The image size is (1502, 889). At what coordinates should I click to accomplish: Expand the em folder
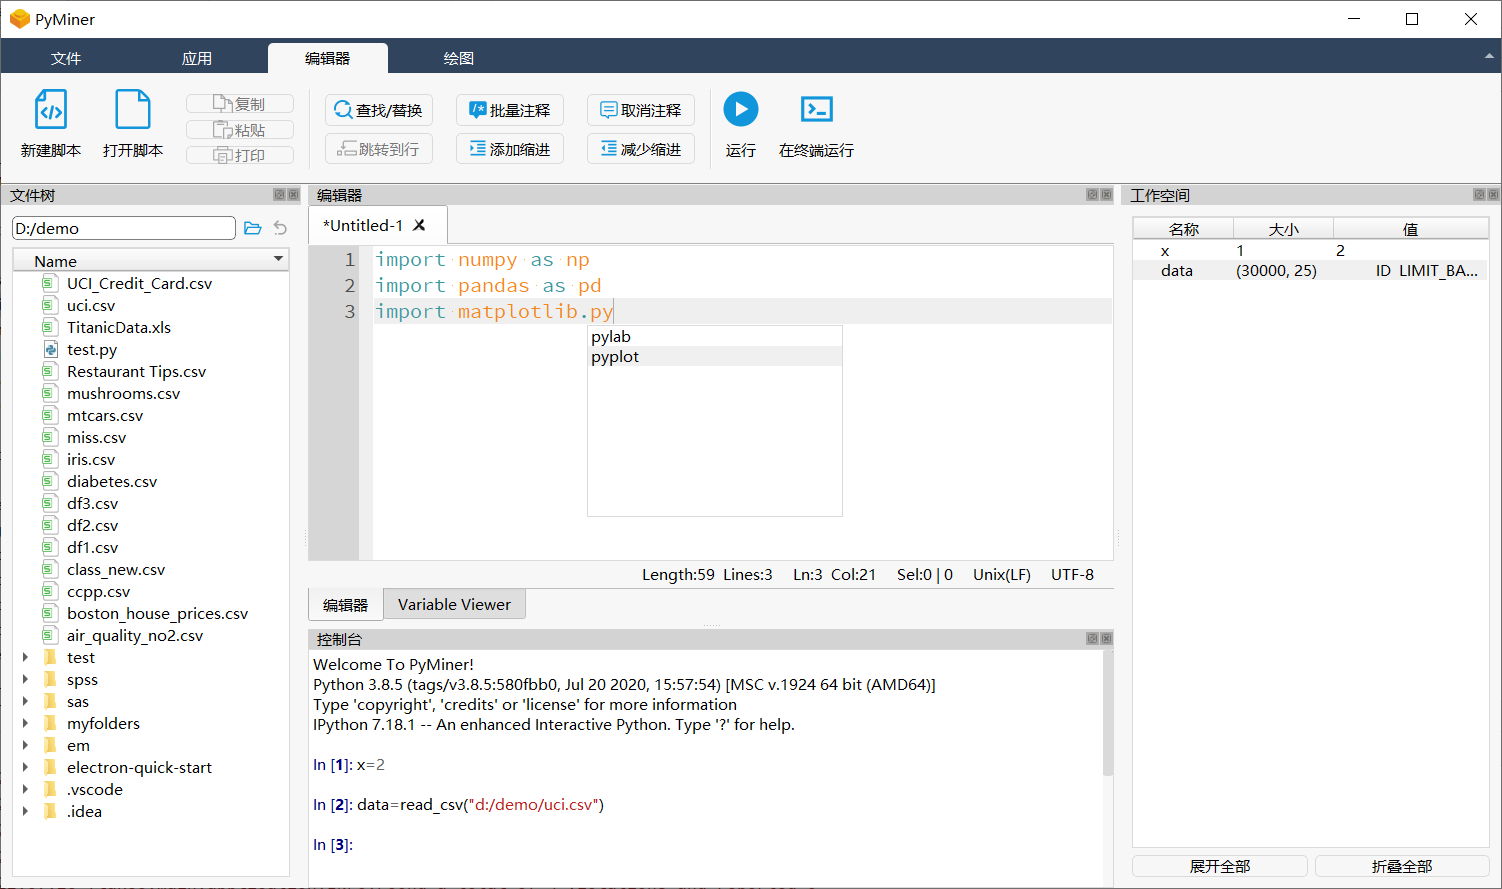pos(25,745)
